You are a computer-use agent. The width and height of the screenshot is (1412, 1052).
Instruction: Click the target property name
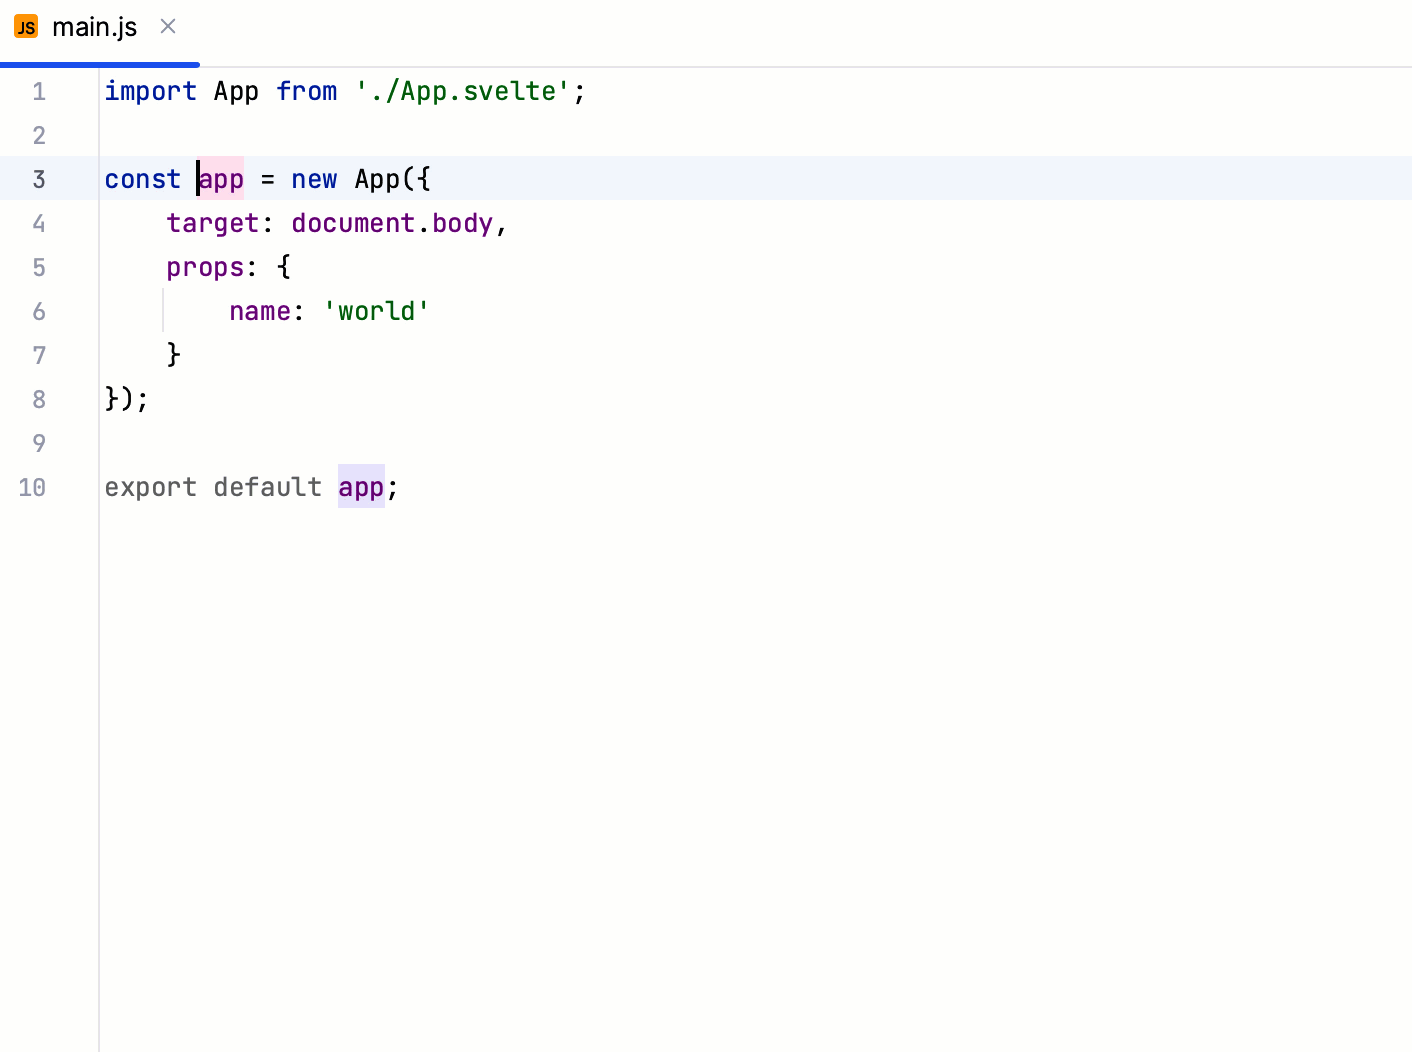point(213,223)
